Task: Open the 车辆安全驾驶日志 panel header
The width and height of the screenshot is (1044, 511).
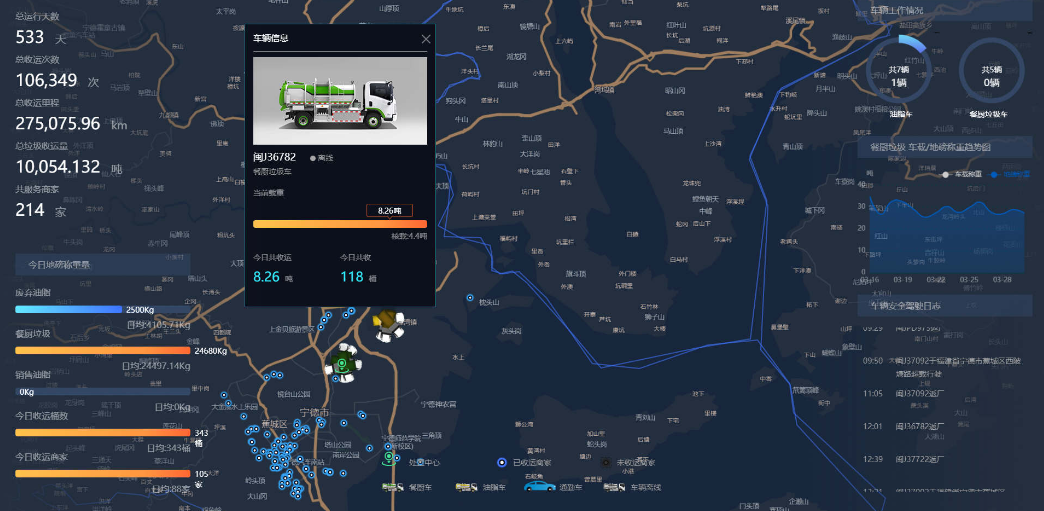Action: pyautogui.click(x=945, y=306)
